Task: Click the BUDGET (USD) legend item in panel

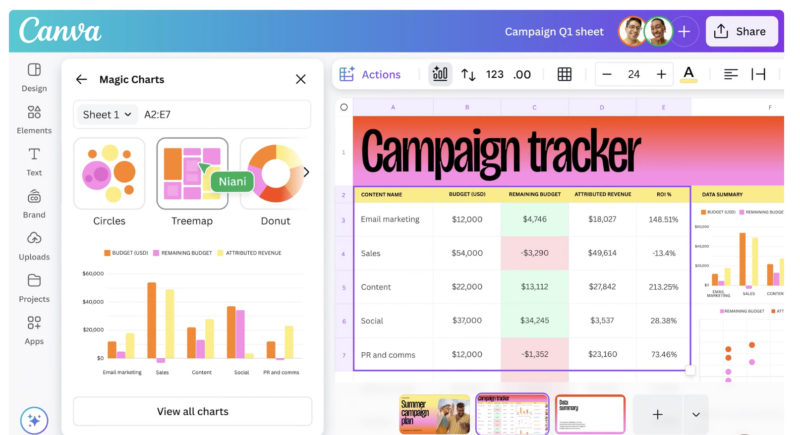Action: tap(126, 253)
